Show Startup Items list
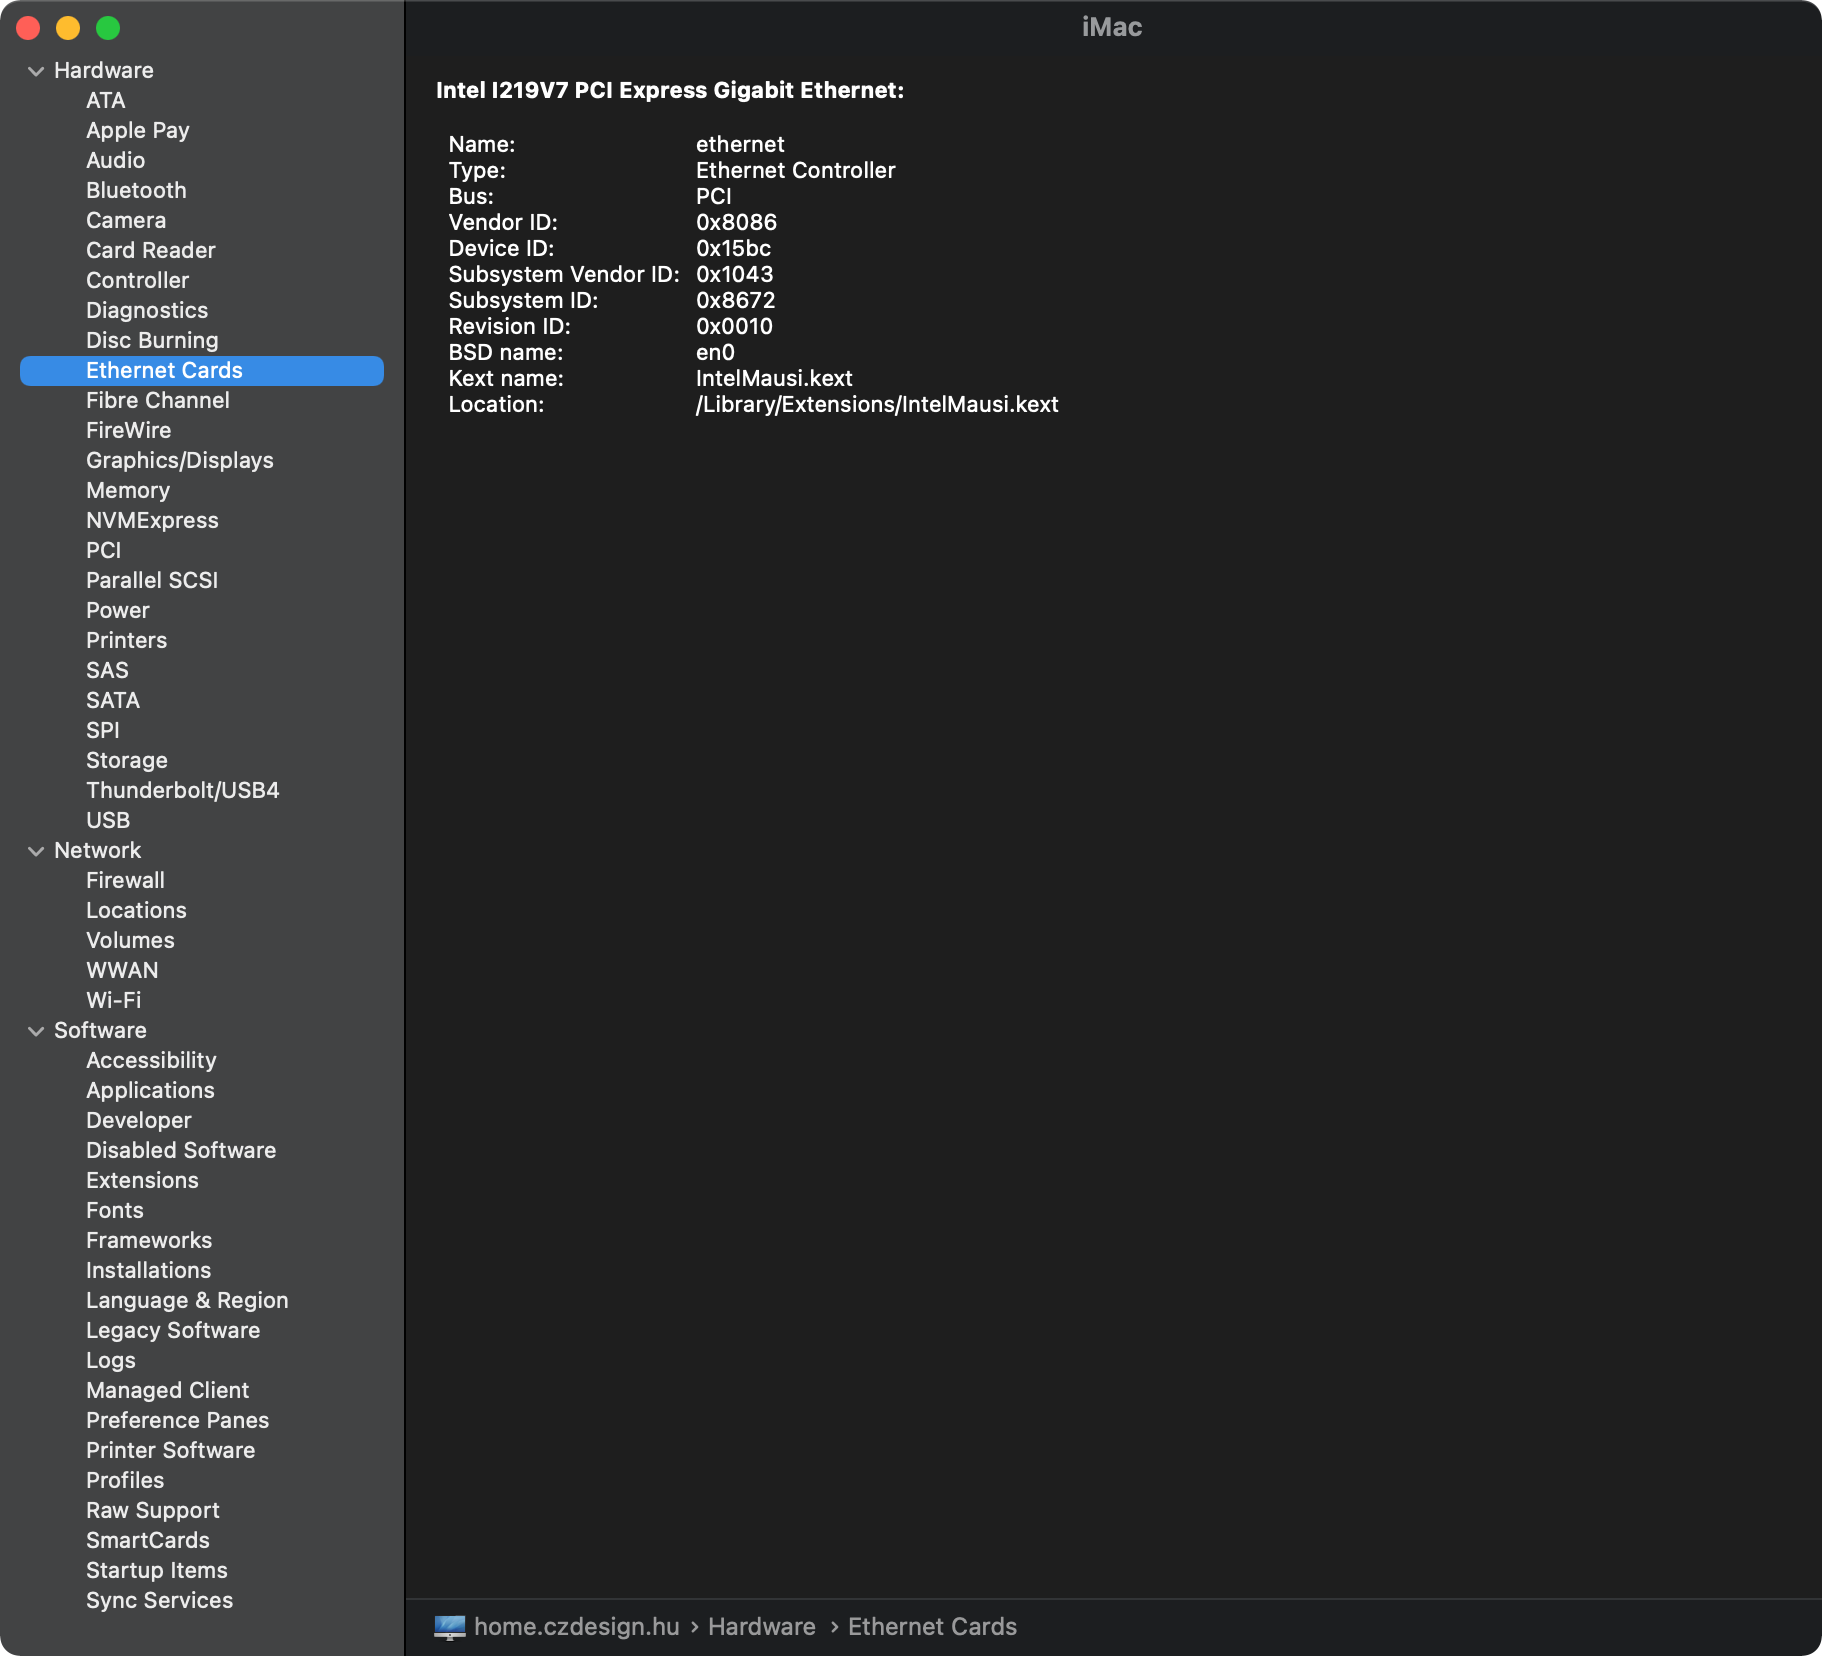The width and height of the screenshot is (1822, 1656). 157,1570
